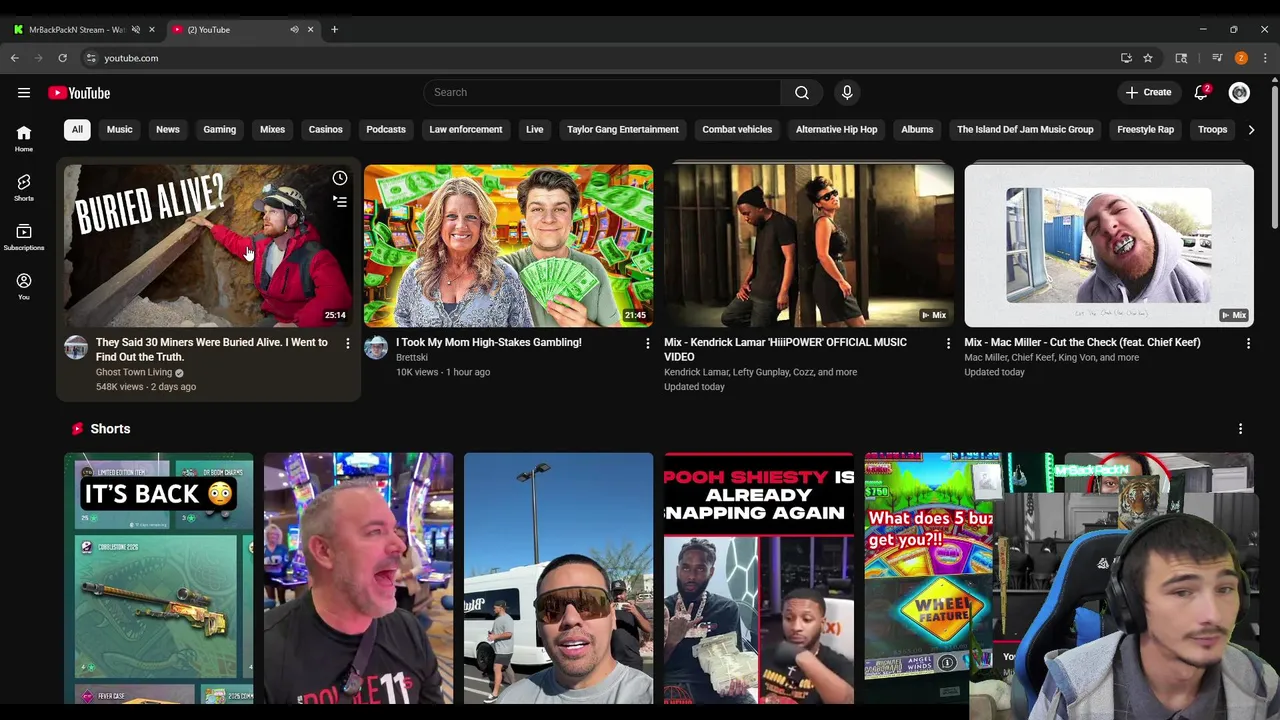Click the Brettski channel avatar
The image size is (1280, 720).
[x=376, y=348]
